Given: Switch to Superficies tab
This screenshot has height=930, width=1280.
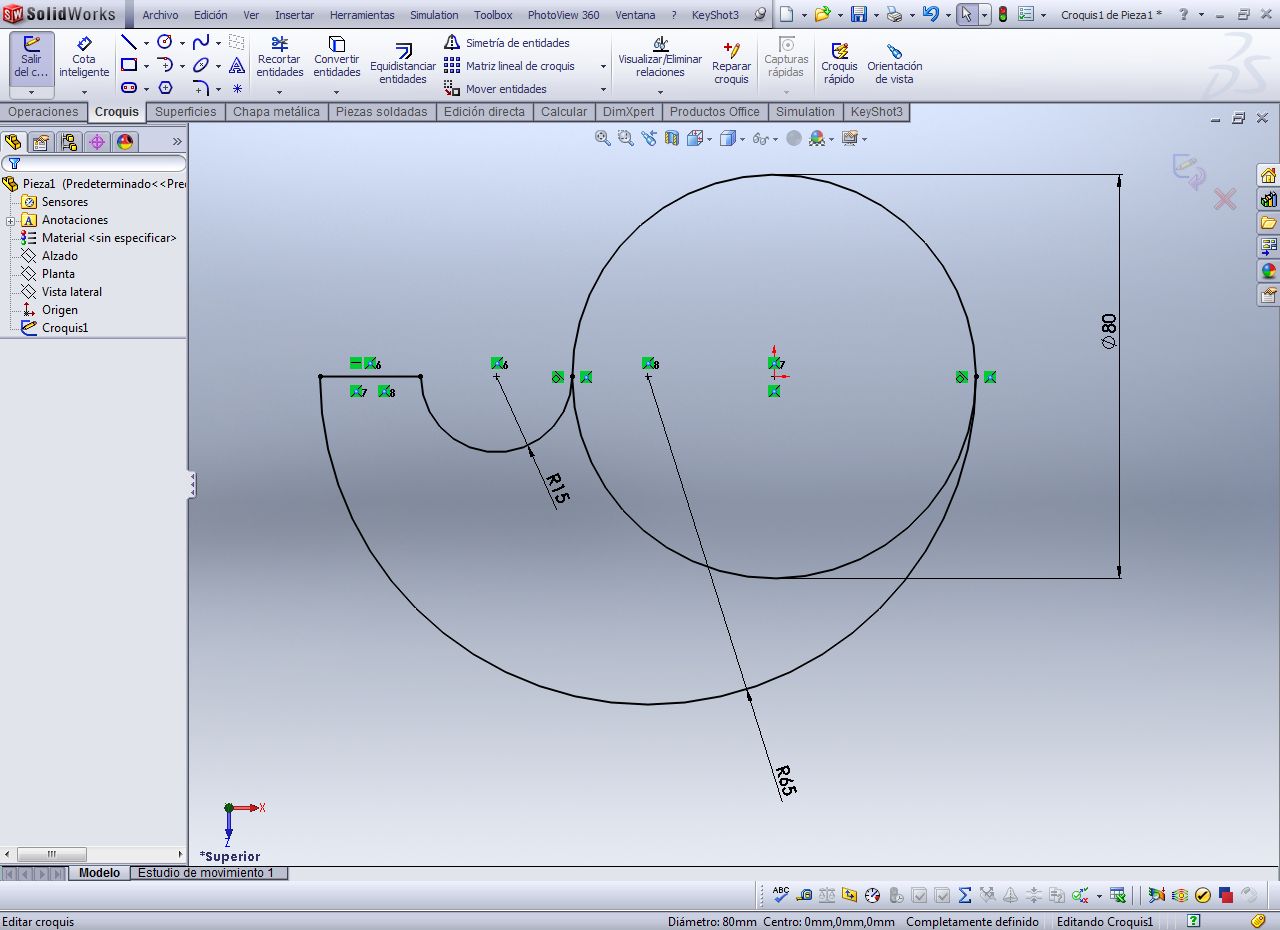Looking at the screenshot, I should pos(185,112).
